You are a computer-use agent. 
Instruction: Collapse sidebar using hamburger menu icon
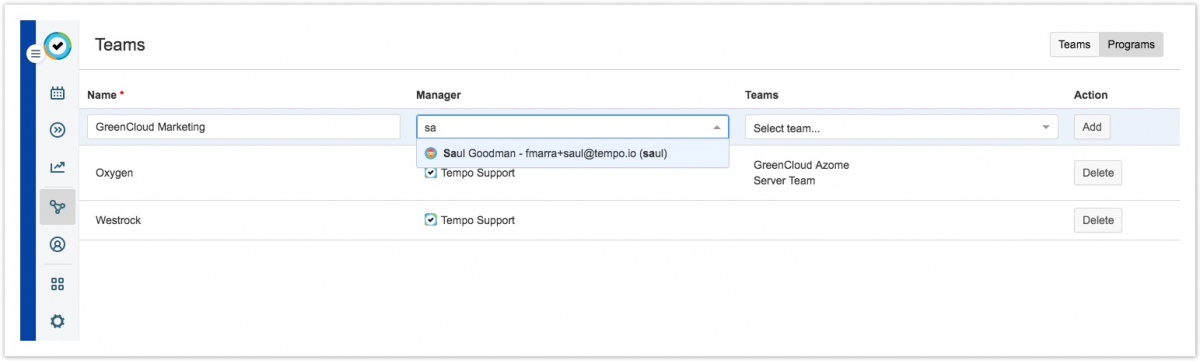click(35, 54)
